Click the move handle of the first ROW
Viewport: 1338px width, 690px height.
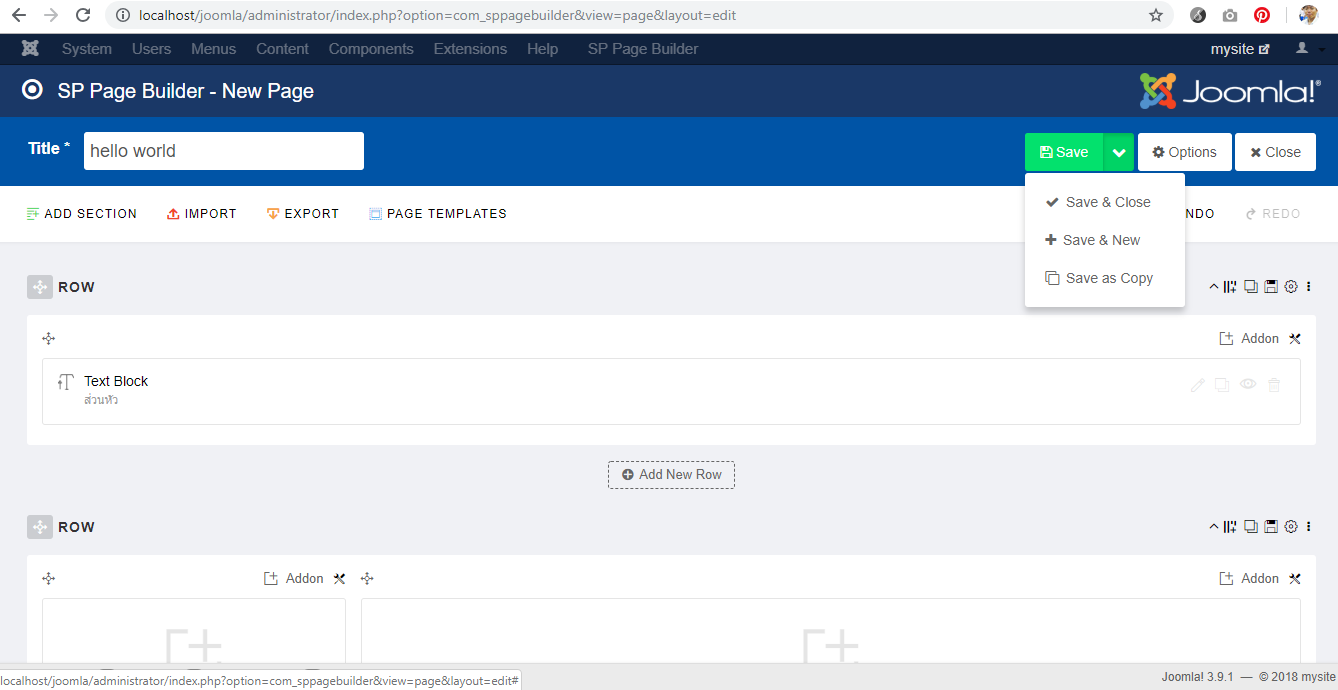coord(40,287)
